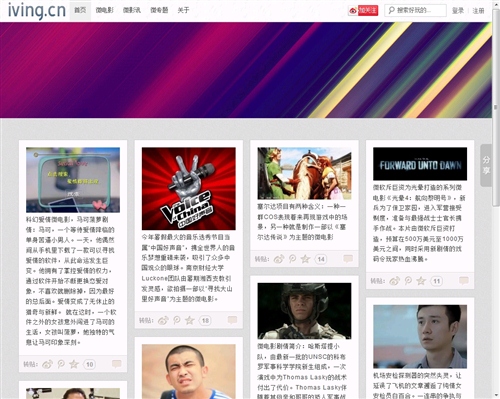Click the colorful striped banner image
Viewport: 500px width, 399px height.
246,70
